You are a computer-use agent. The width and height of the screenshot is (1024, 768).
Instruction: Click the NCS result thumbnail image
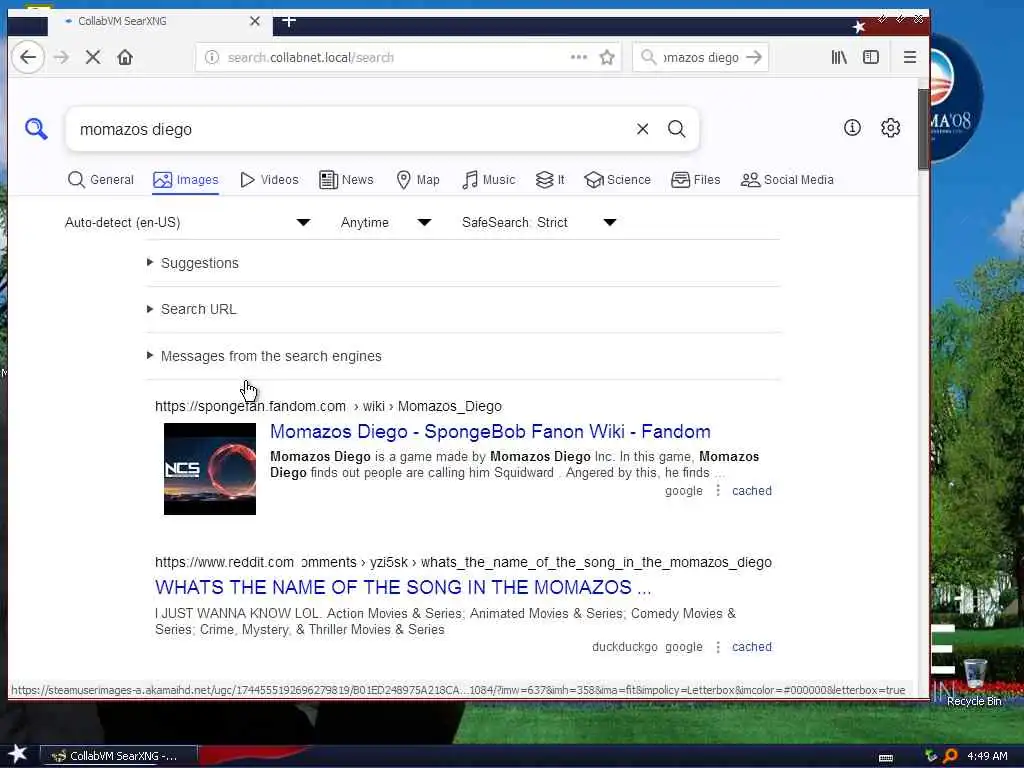click(210, 469)
